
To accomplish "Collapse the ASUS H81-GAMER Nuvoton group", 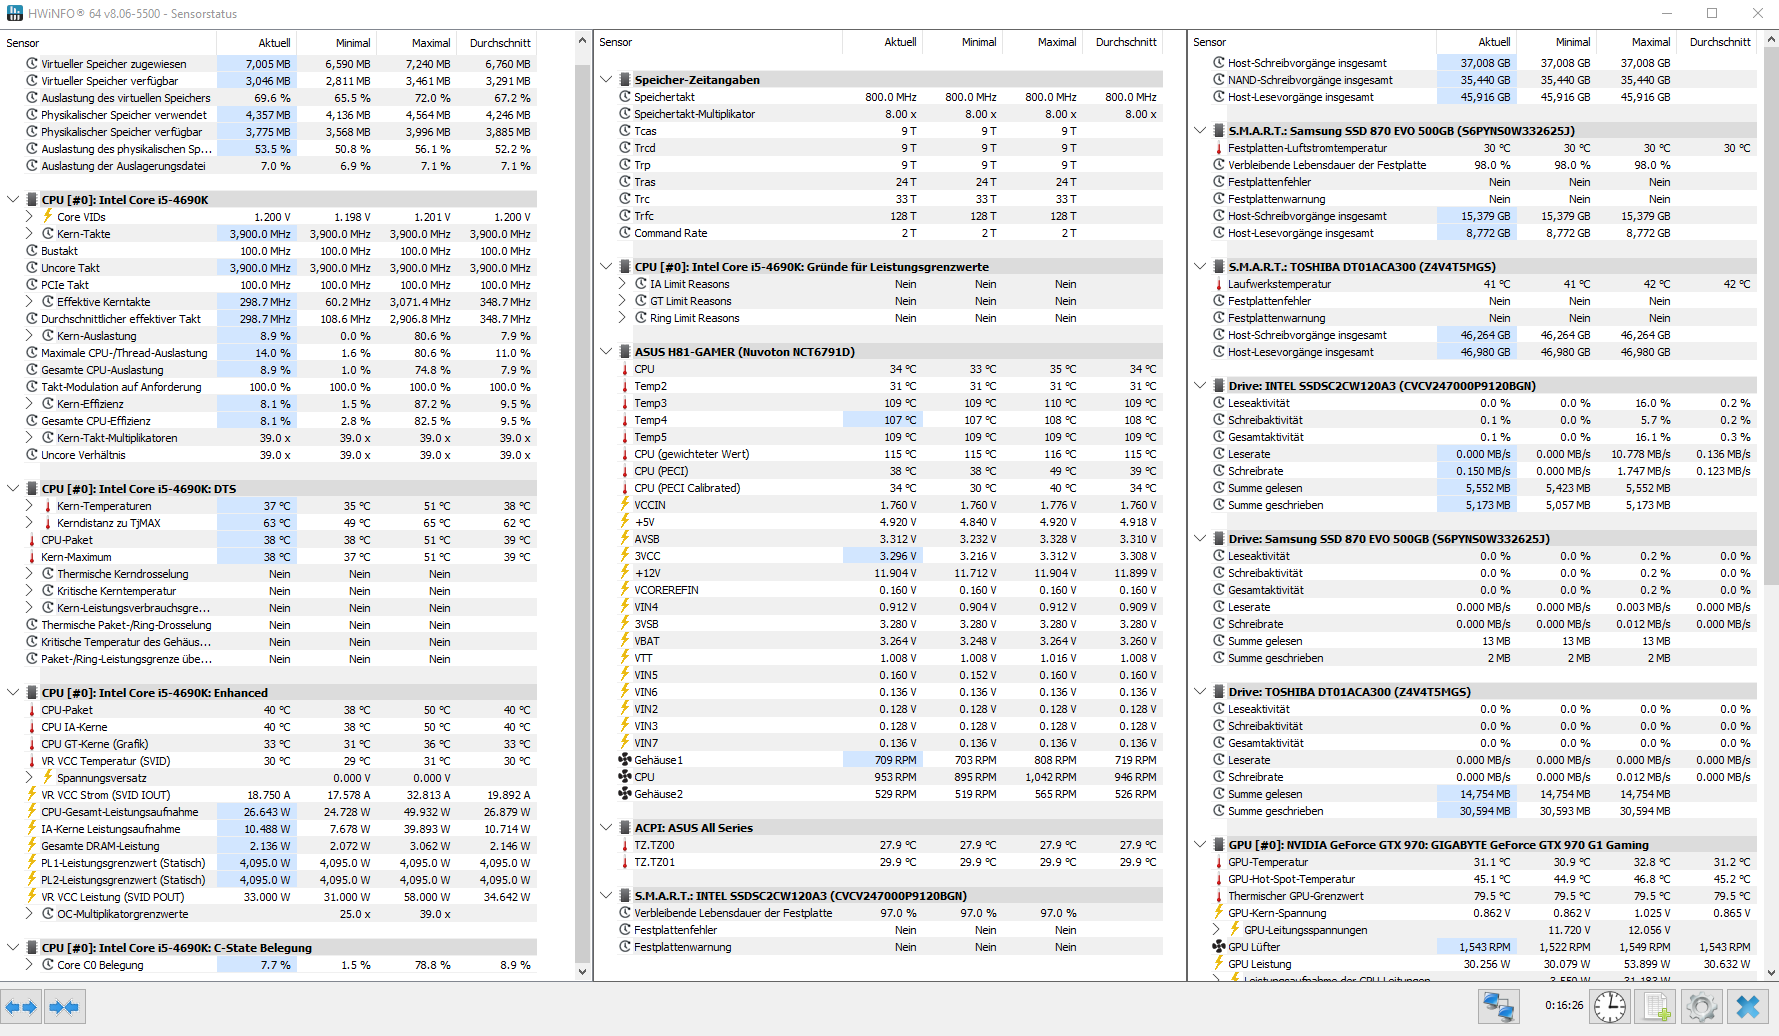I will click(x=606, y=352).
